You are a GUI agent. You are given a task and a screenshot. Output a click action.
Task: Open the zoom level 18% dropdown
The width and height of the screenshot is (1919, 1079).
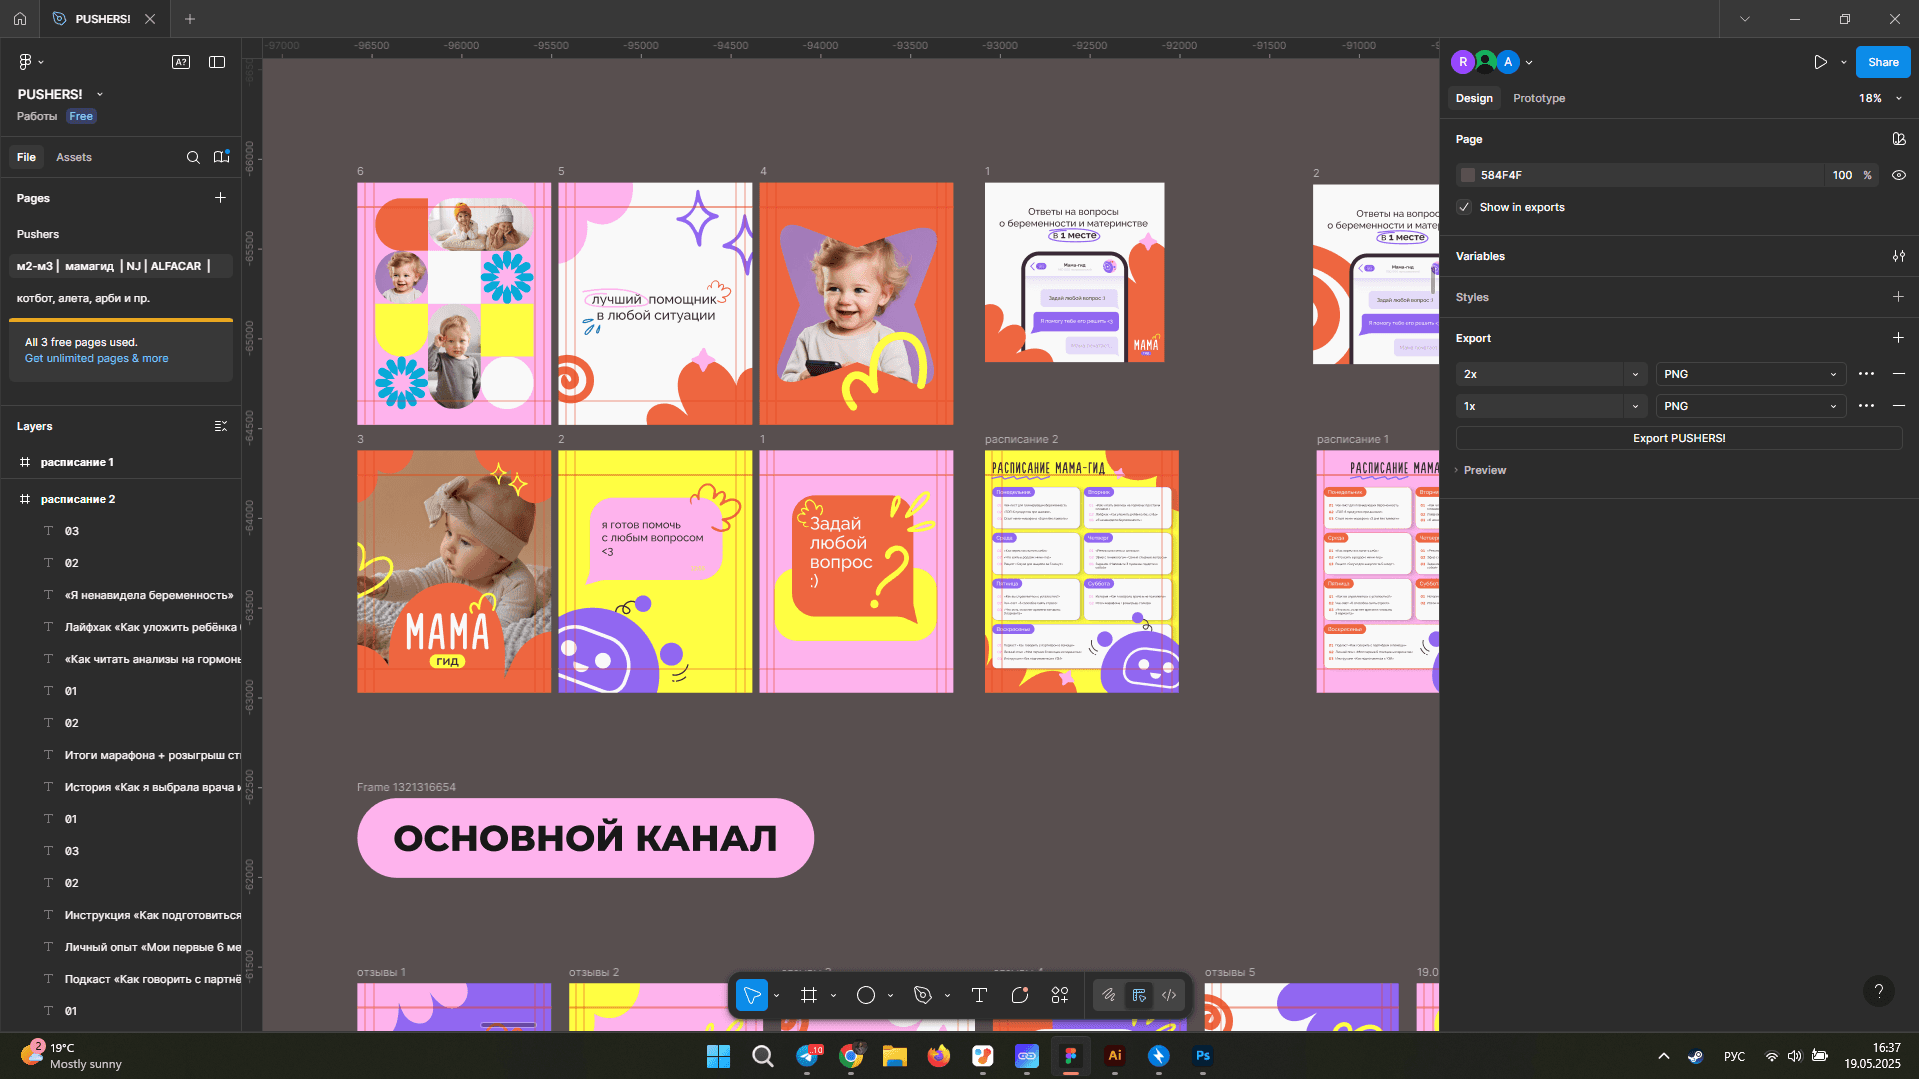1880,98
